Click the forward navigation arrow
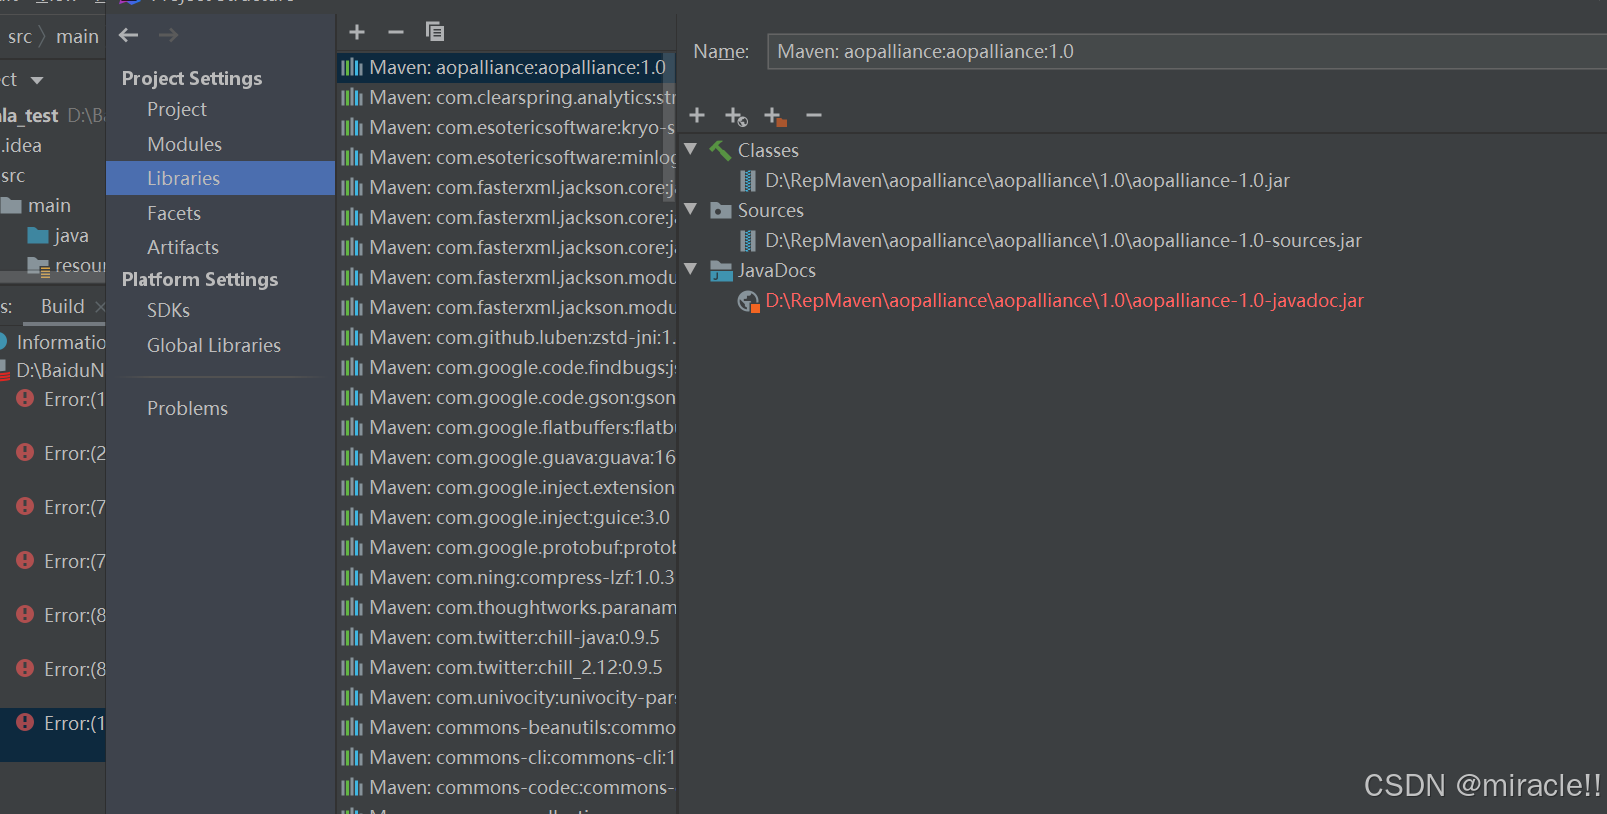 [x=168, y=35]
